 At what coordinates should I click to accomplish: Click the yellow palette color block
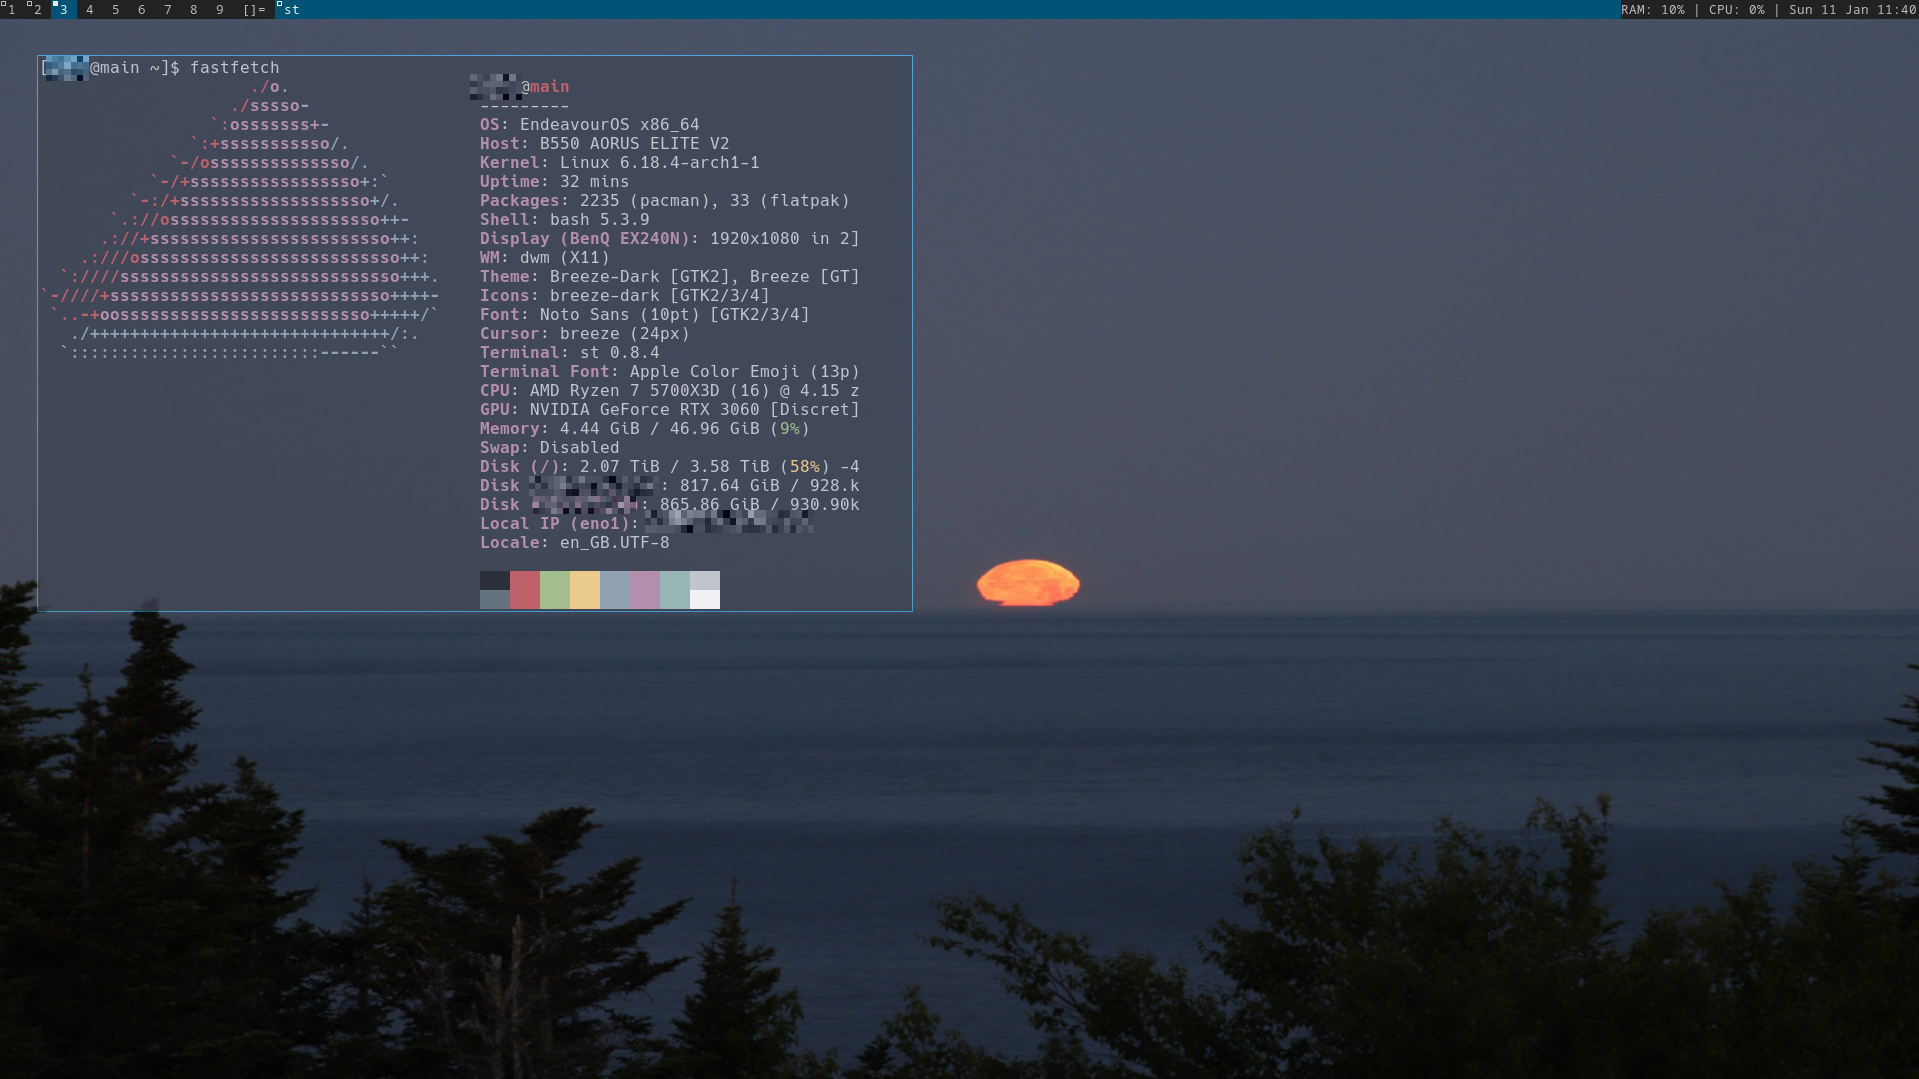coord(585,590)
